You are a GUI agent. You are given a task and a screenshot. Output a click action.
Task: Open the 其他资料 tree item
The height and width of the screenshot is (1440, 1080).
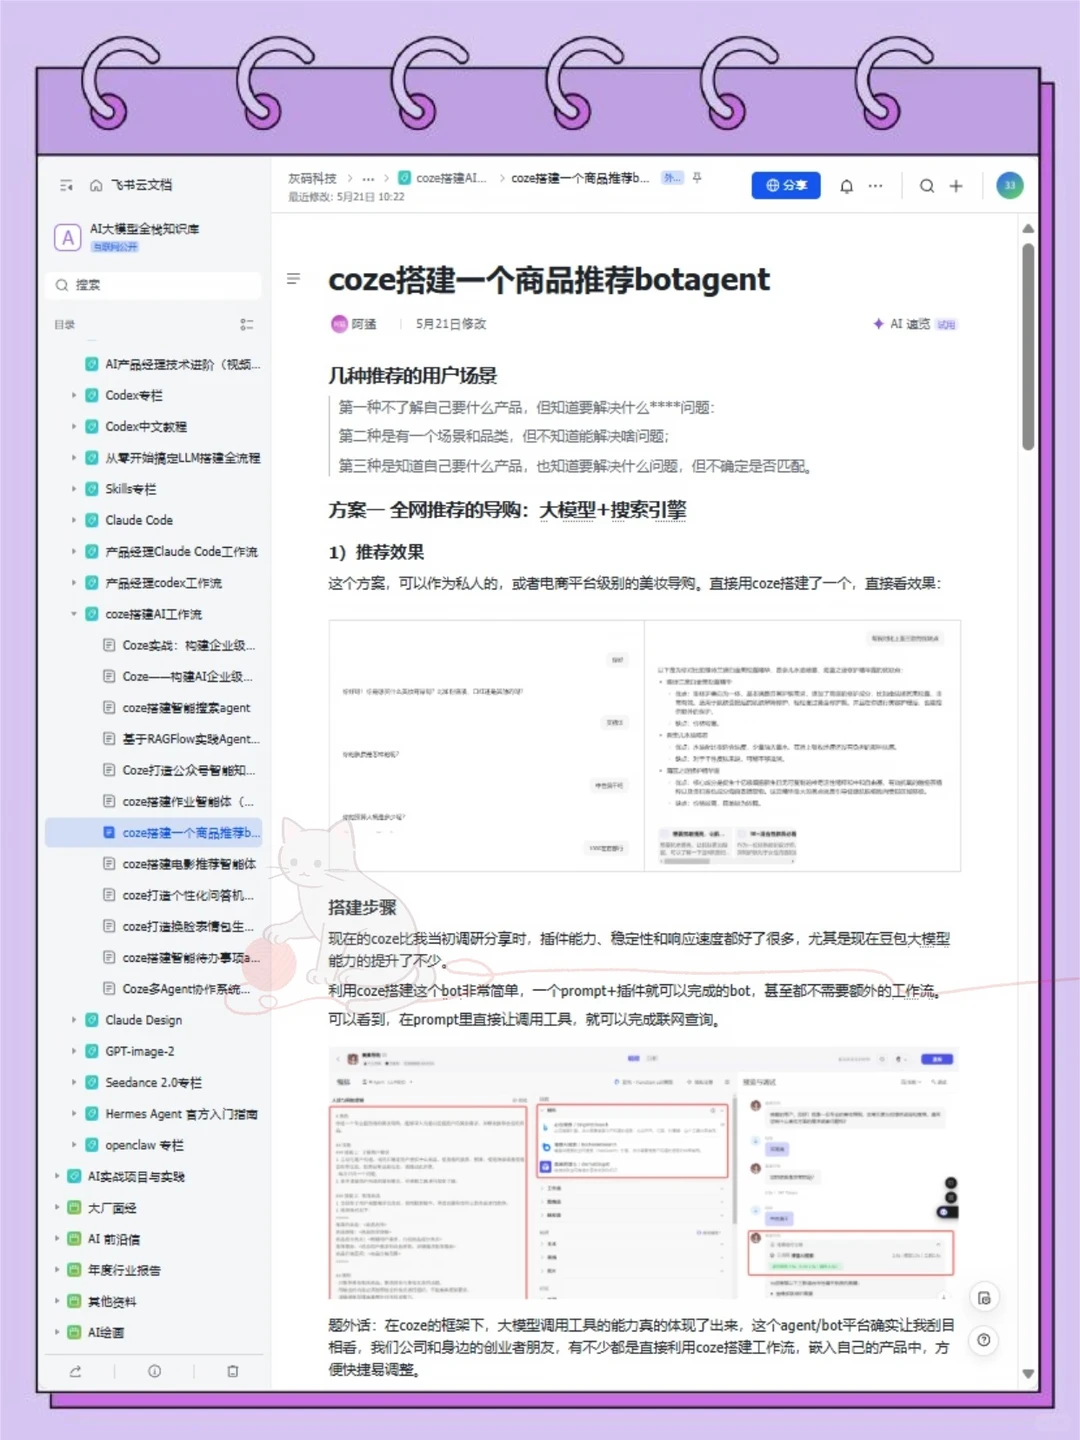(111, 1302)
